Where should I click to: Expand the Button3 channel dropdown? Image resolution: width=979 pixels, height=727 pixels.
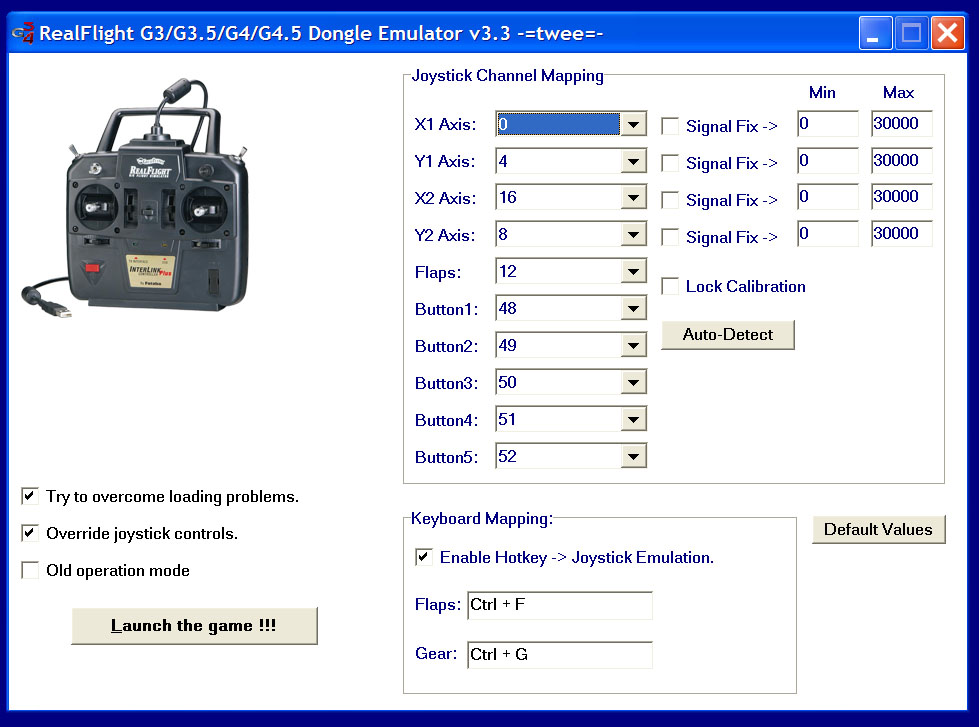click(x=634, y=382)
